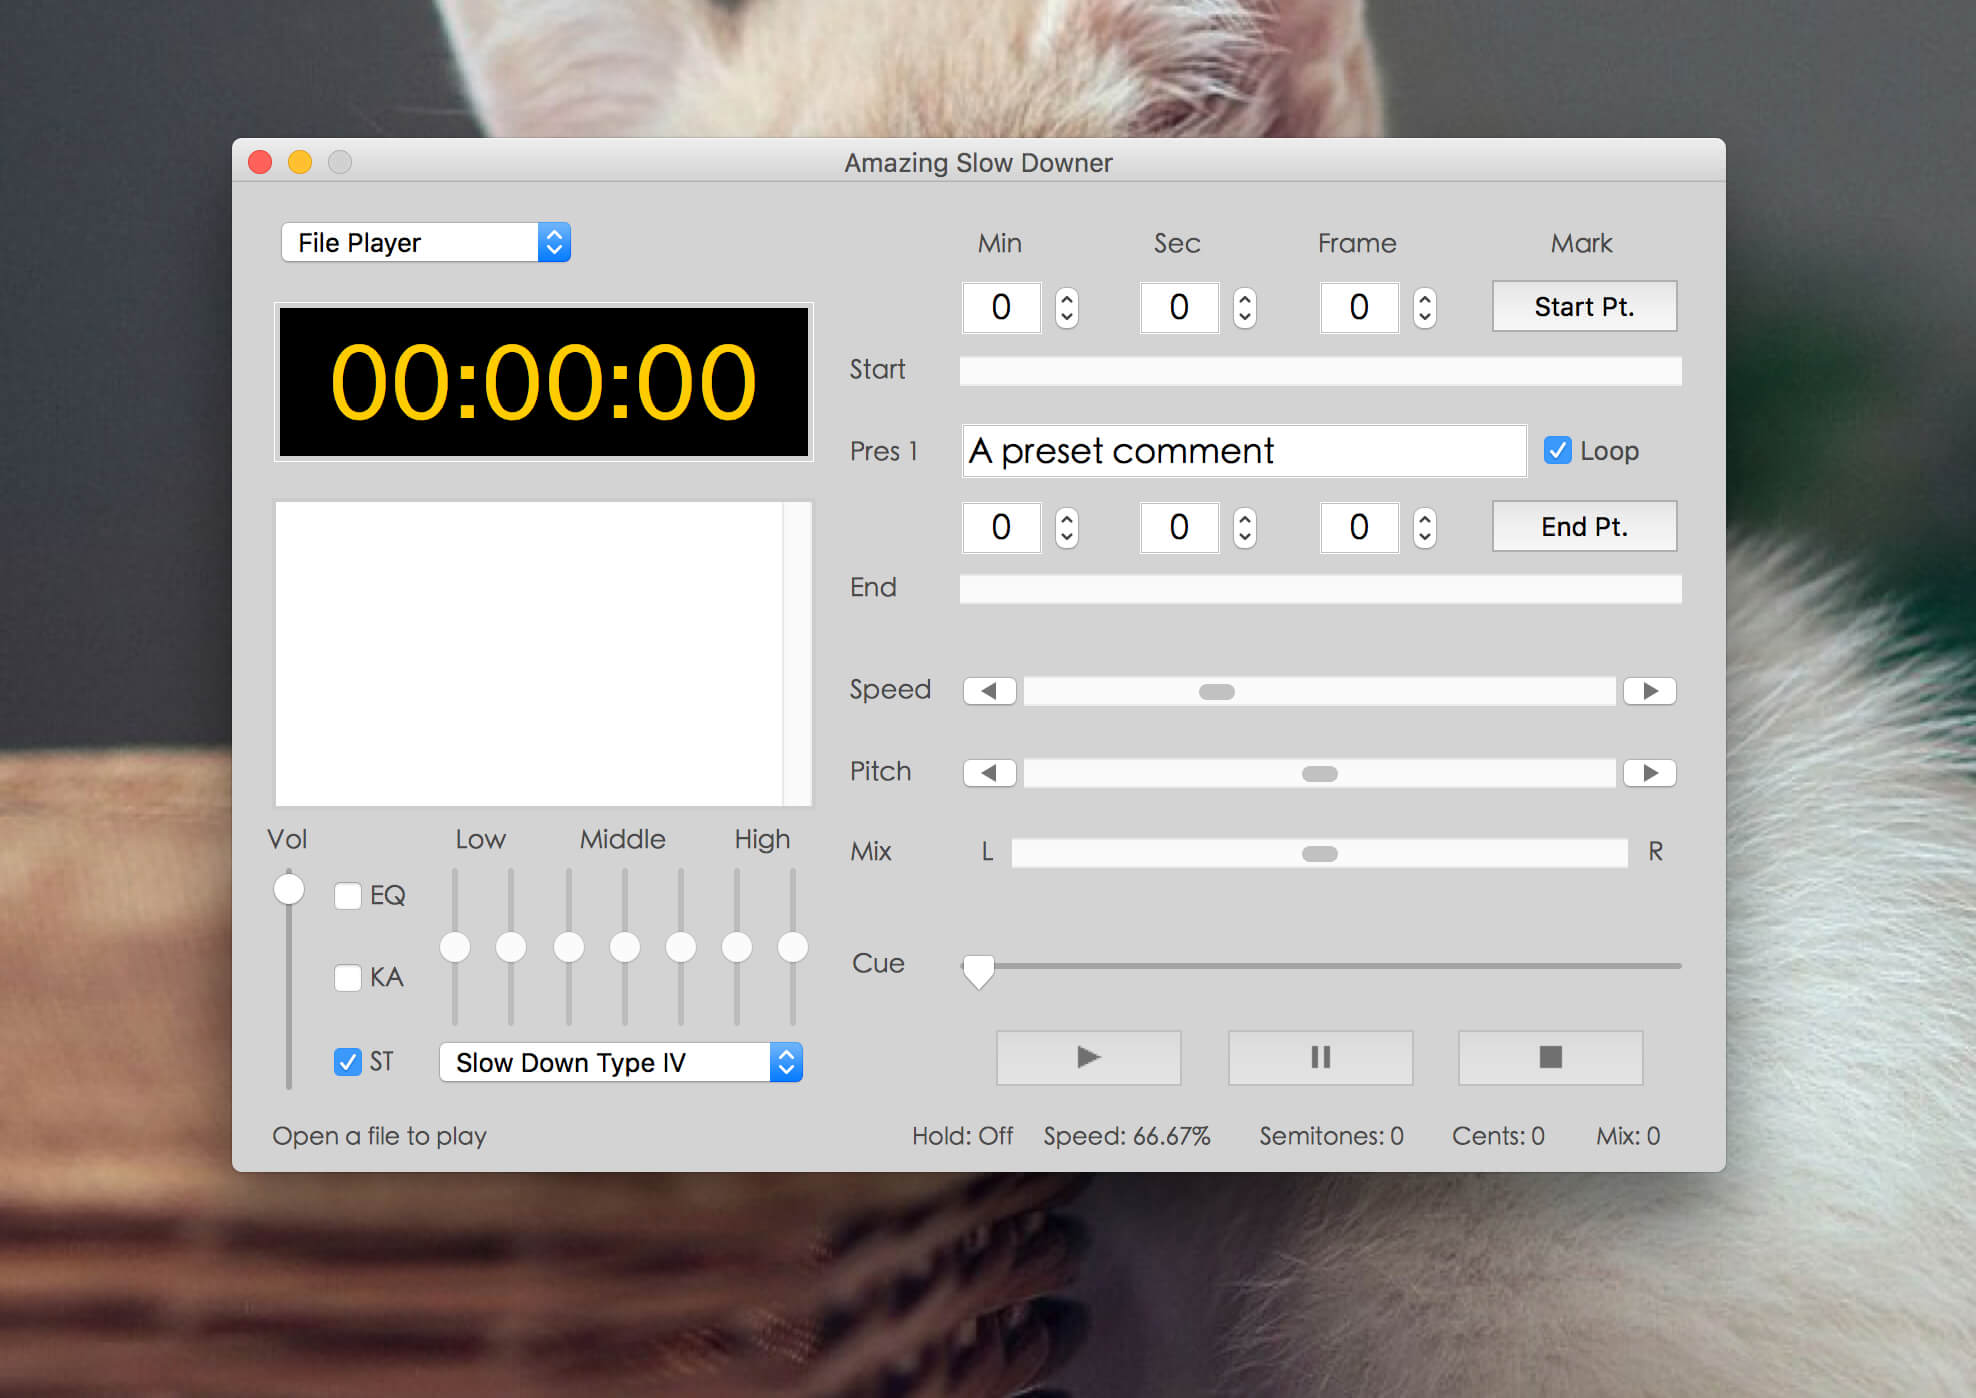Increment the Start Point Sec stepper
This screenshot has height=1398, width=1976.
click(1244, 297)
